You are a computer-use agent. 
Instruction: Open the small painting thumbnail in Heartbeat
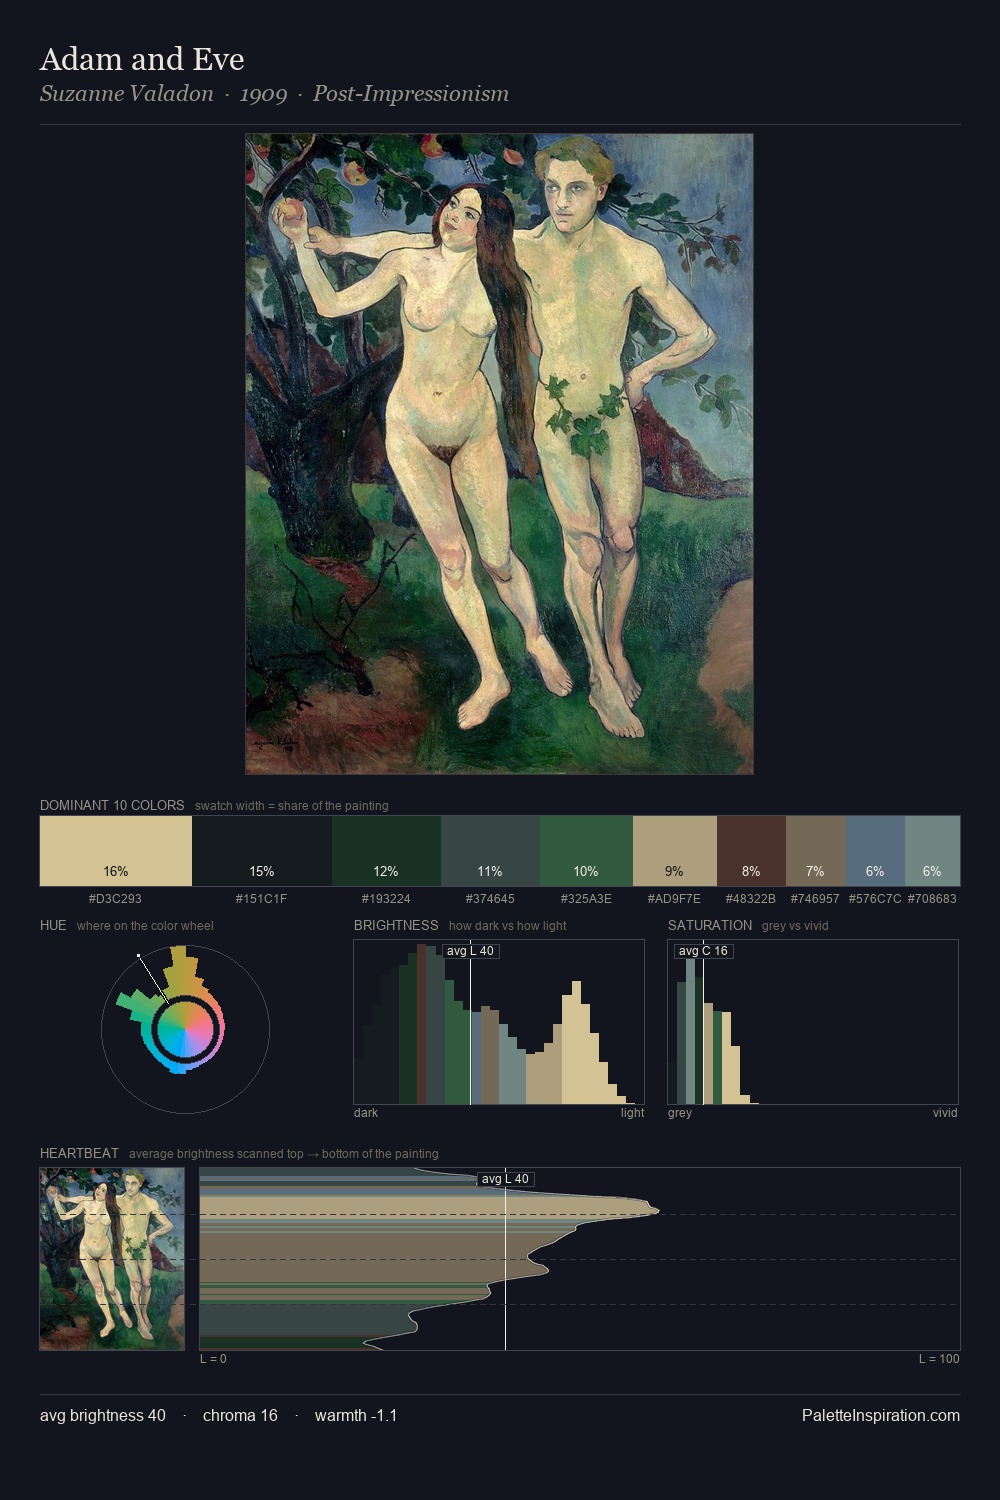[x=112, y=1259]
